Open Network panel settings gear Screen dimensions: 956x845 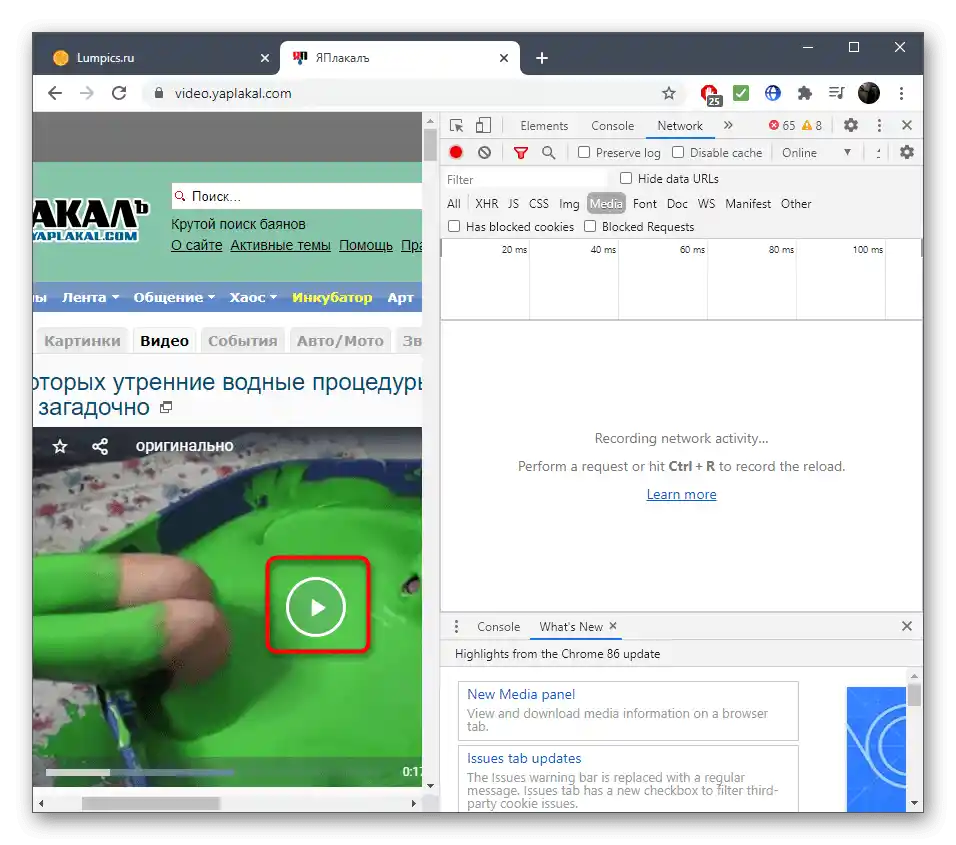[x=907, y=152]
